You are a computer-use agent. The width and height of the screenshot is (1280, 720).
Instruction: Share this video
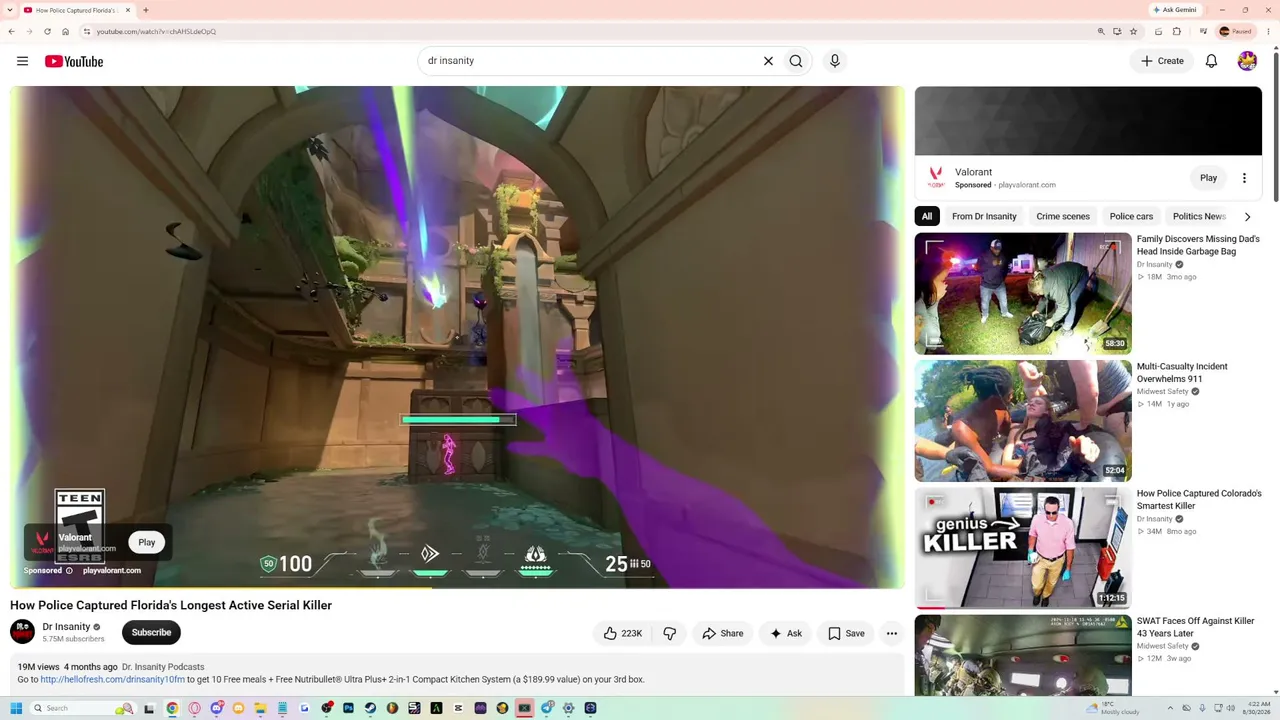pyautogui.click(x=723, y=633)
